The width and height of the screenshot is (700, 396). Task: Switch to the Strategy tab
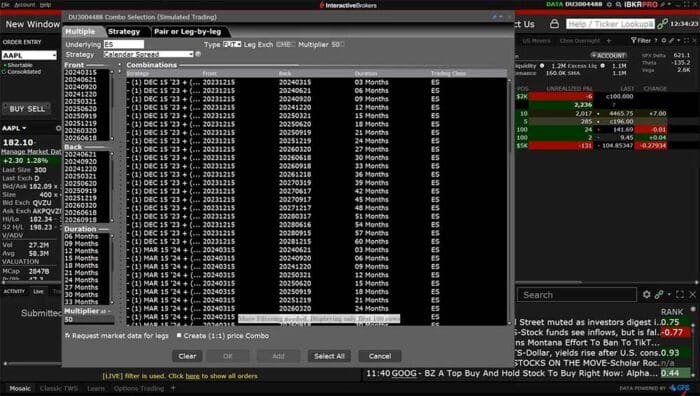(124, 32)
